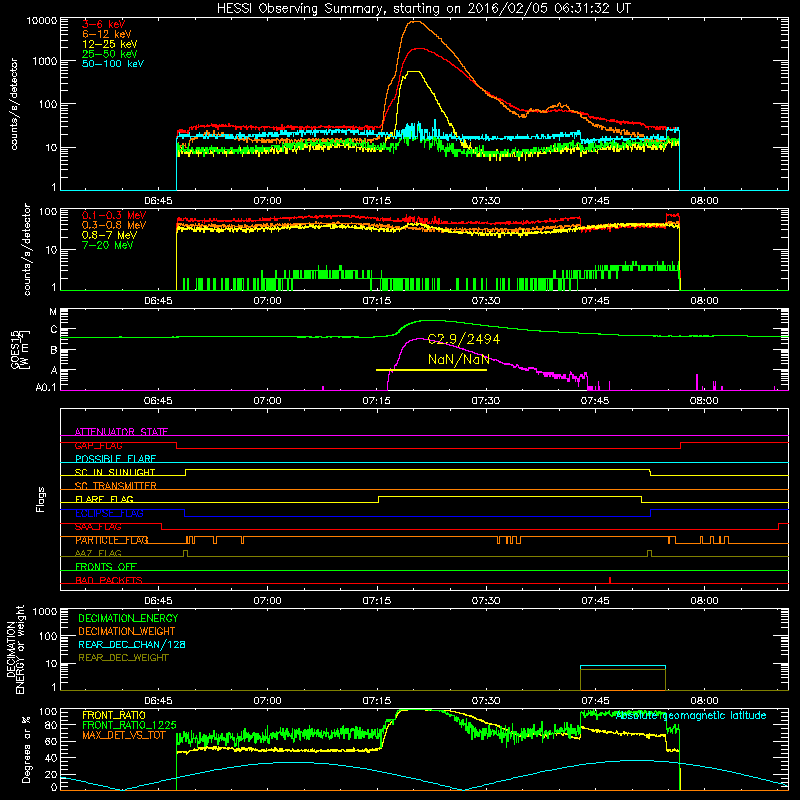This screenshot has height=800, width=800.
Task: Click the green 7-20 MeV legend label
Action: 108,245
